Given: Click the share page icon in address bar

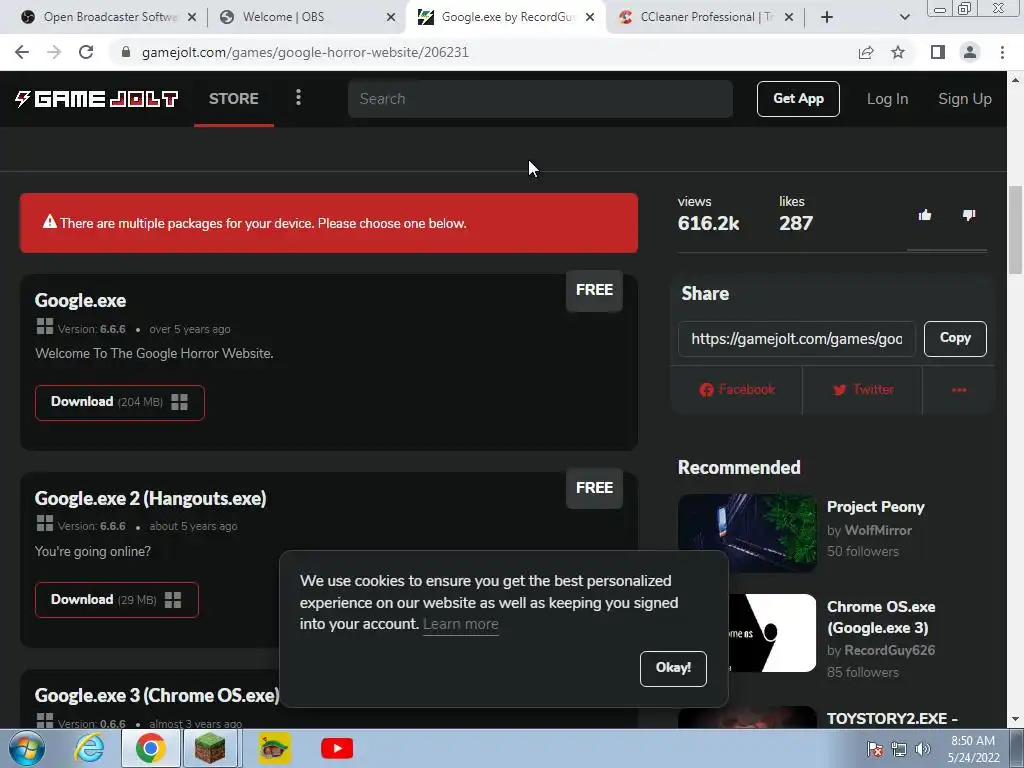Looking at the screenshot, I should point(866,52).
